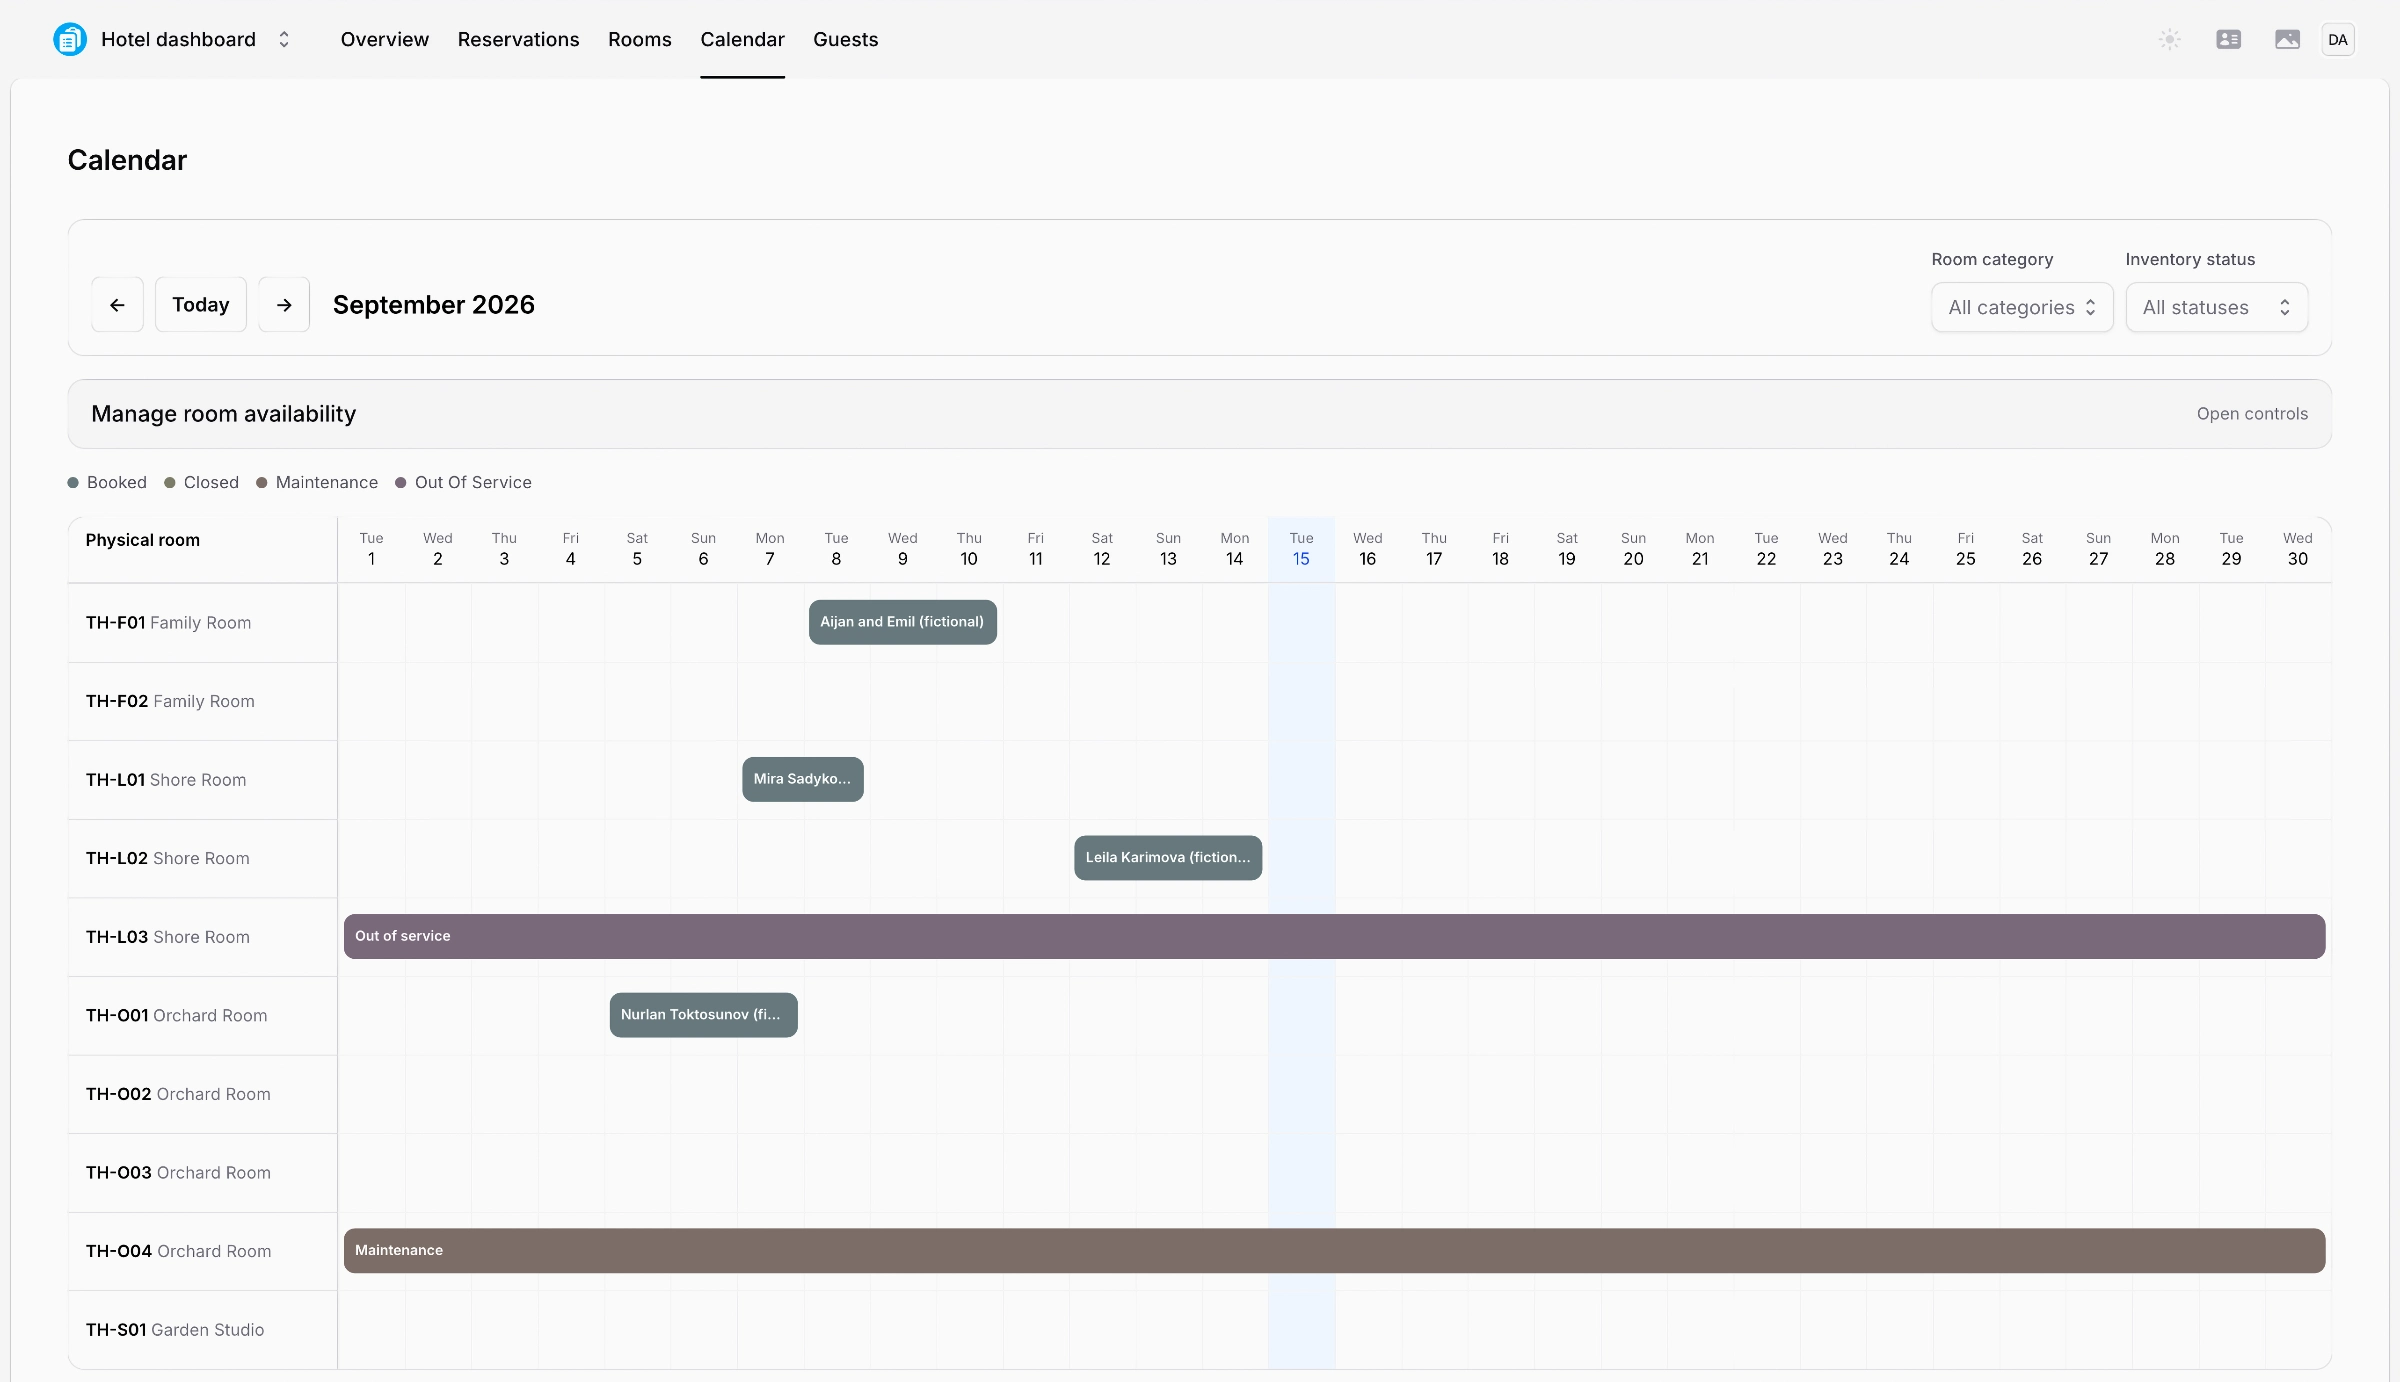2400x1382 pixels.
Task: Select the Mon 7 date column header
Action: pos(770,549)
